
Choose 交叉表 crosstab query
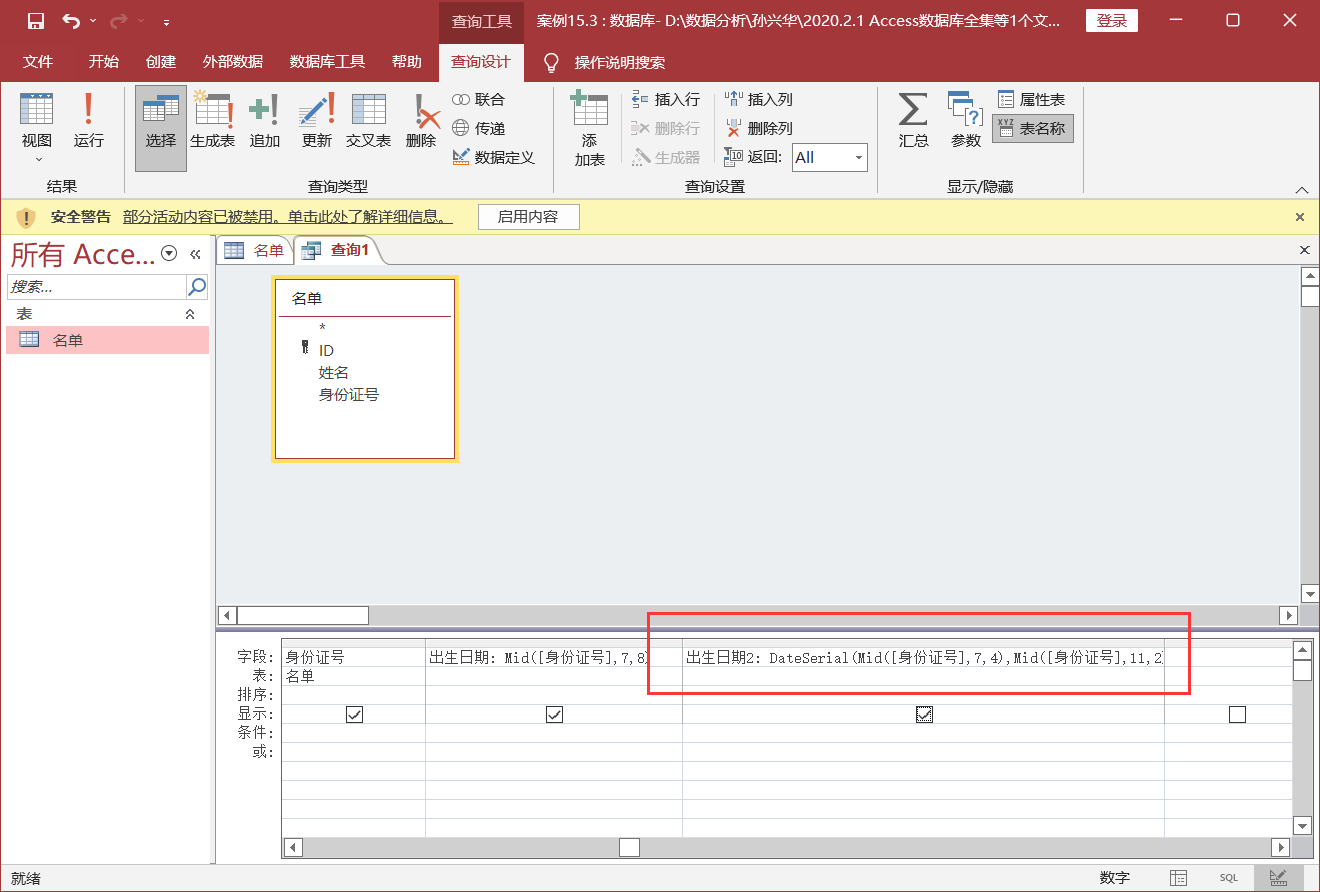368,122
